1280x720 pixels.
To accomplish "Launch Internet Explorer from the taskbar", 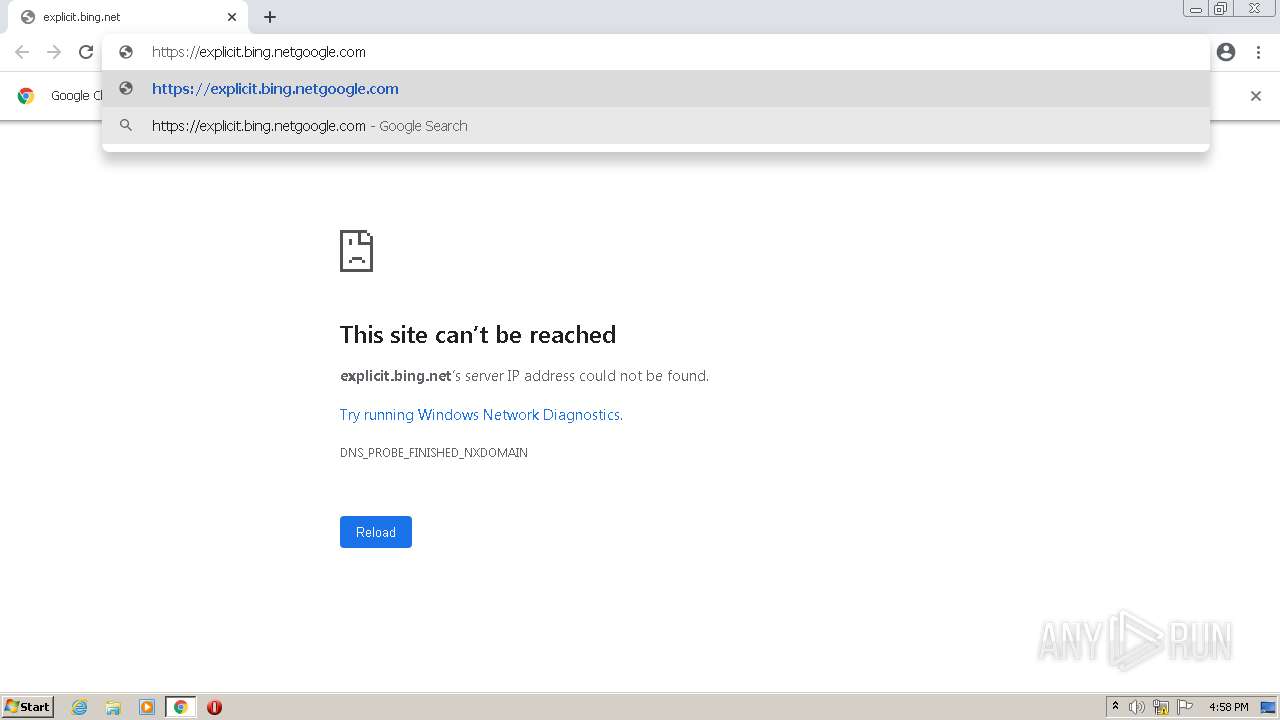I will point(80,707).
